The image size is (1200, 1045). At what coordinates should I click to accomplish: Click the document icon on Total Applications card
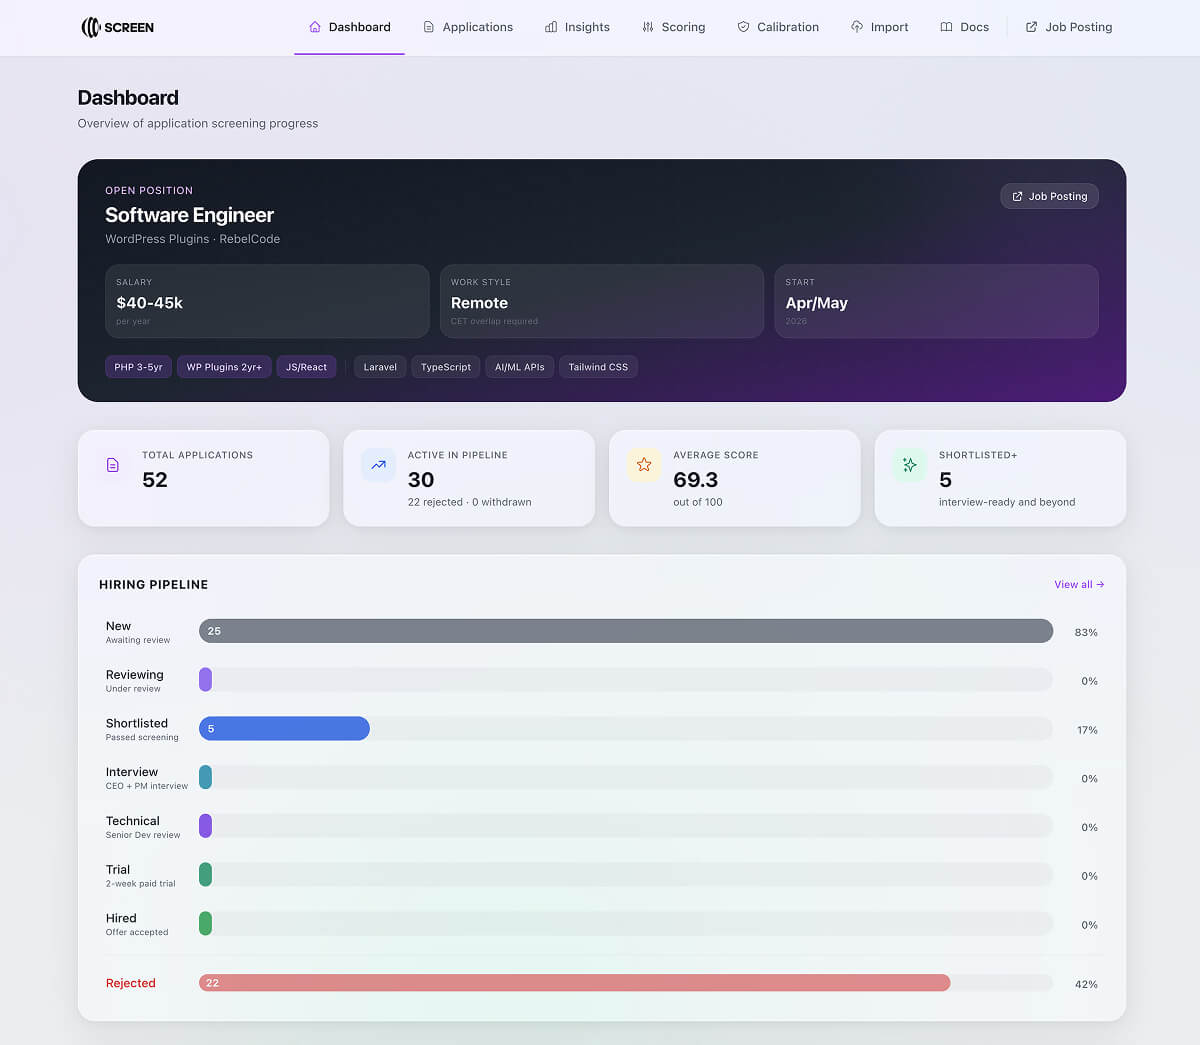(113, 464)
